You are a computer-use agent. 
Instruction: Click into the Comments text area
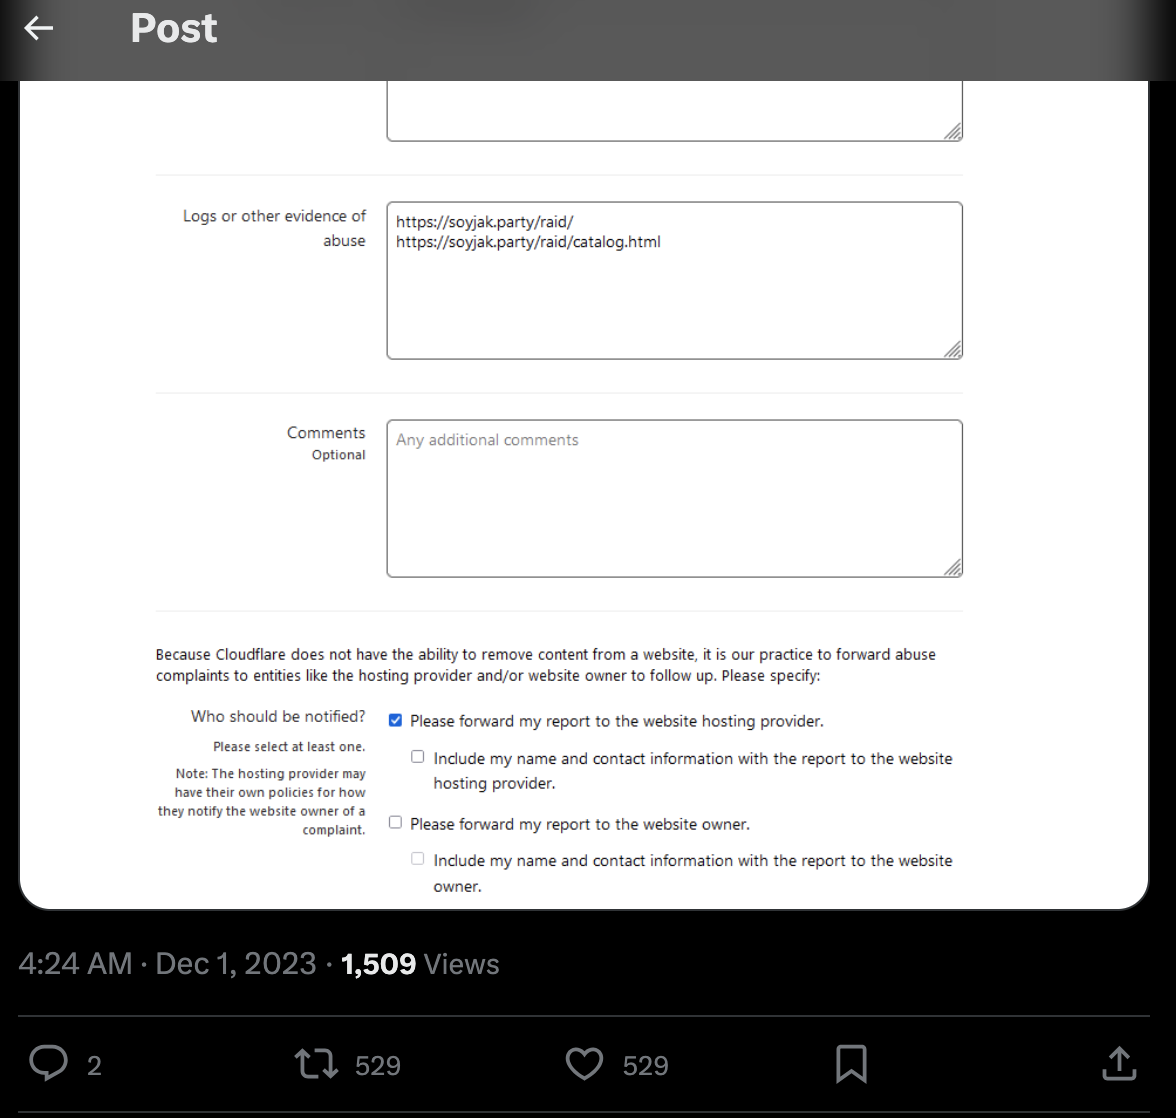pyautogui.click(x=674, y=498)
